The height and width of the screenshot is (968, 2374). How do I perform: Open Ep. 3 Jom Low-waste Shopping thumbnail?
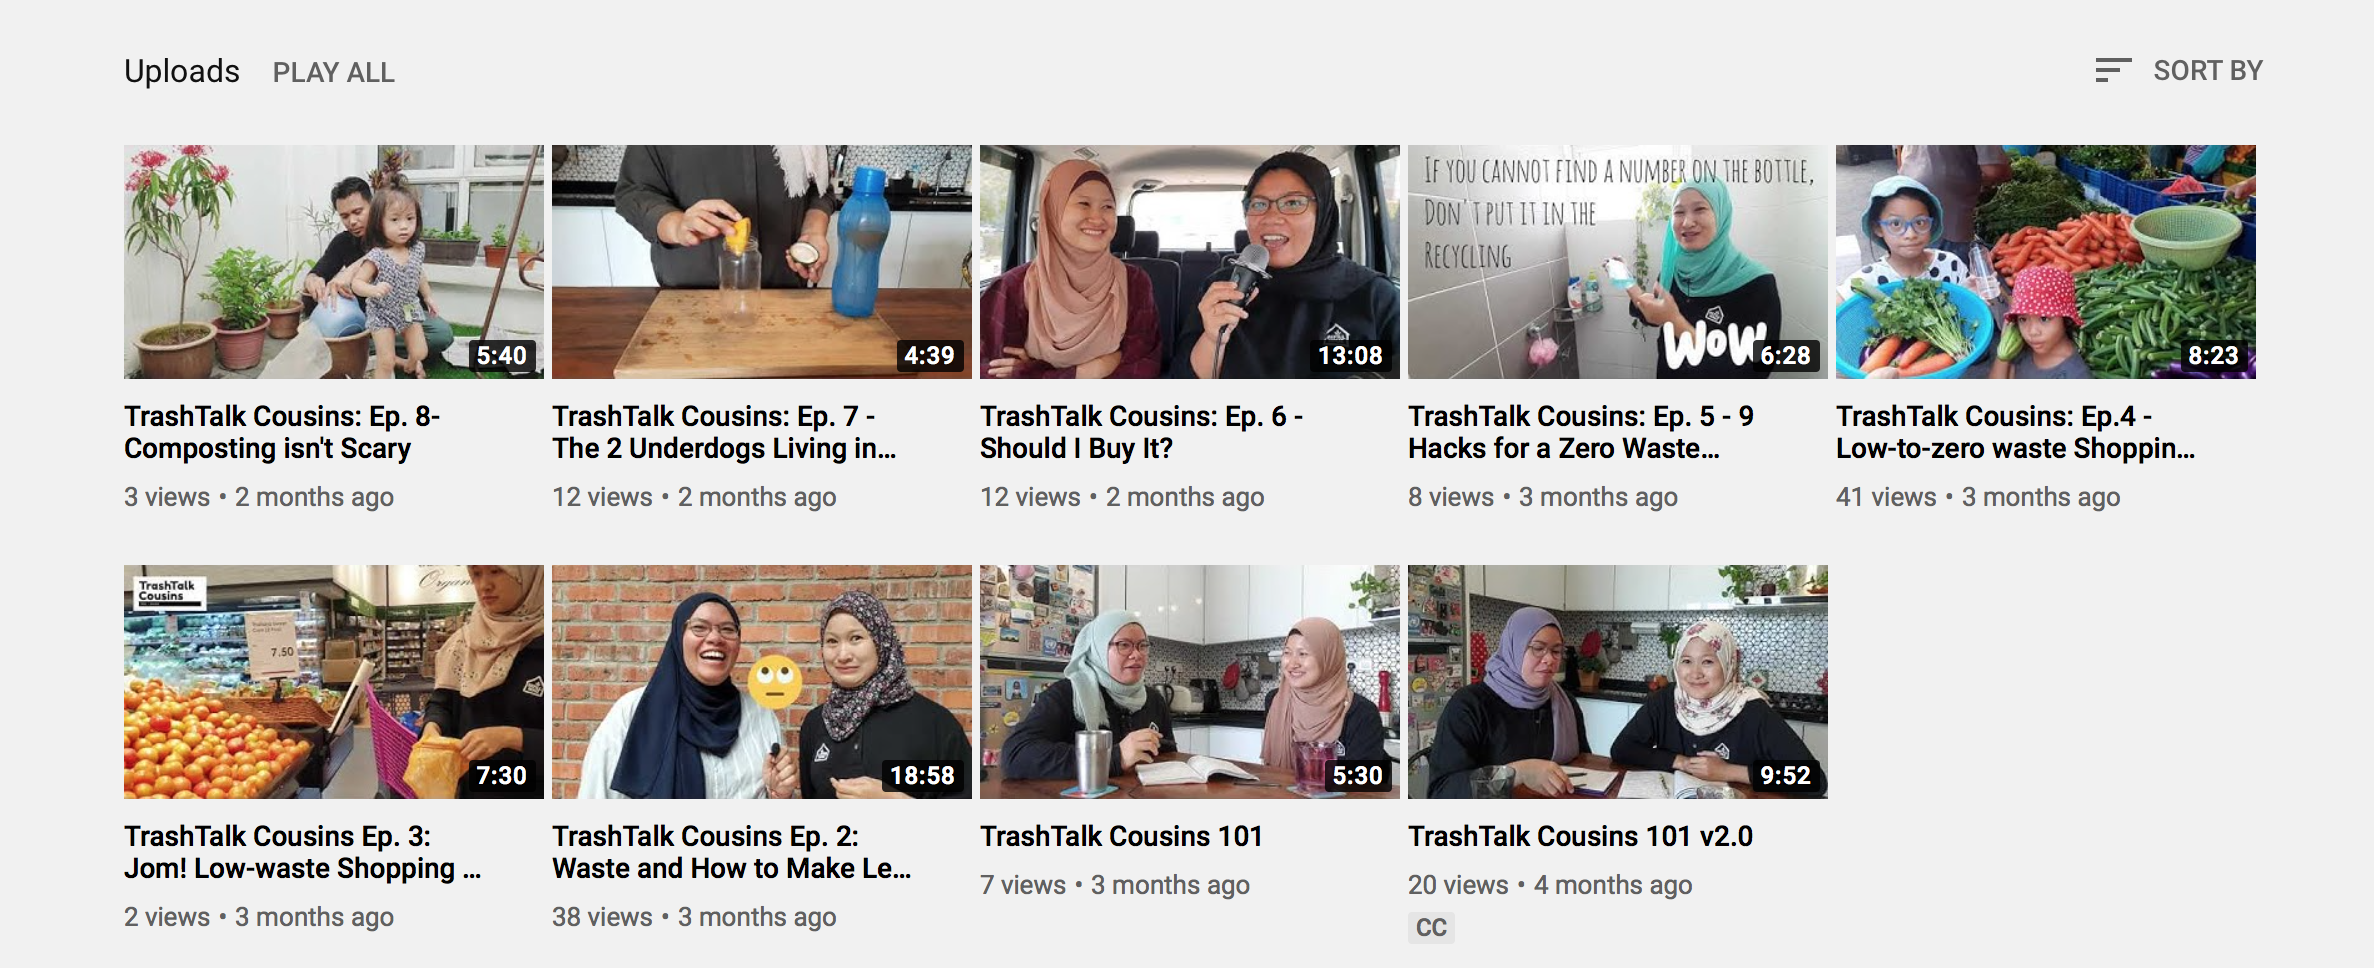tap(334, 682)
